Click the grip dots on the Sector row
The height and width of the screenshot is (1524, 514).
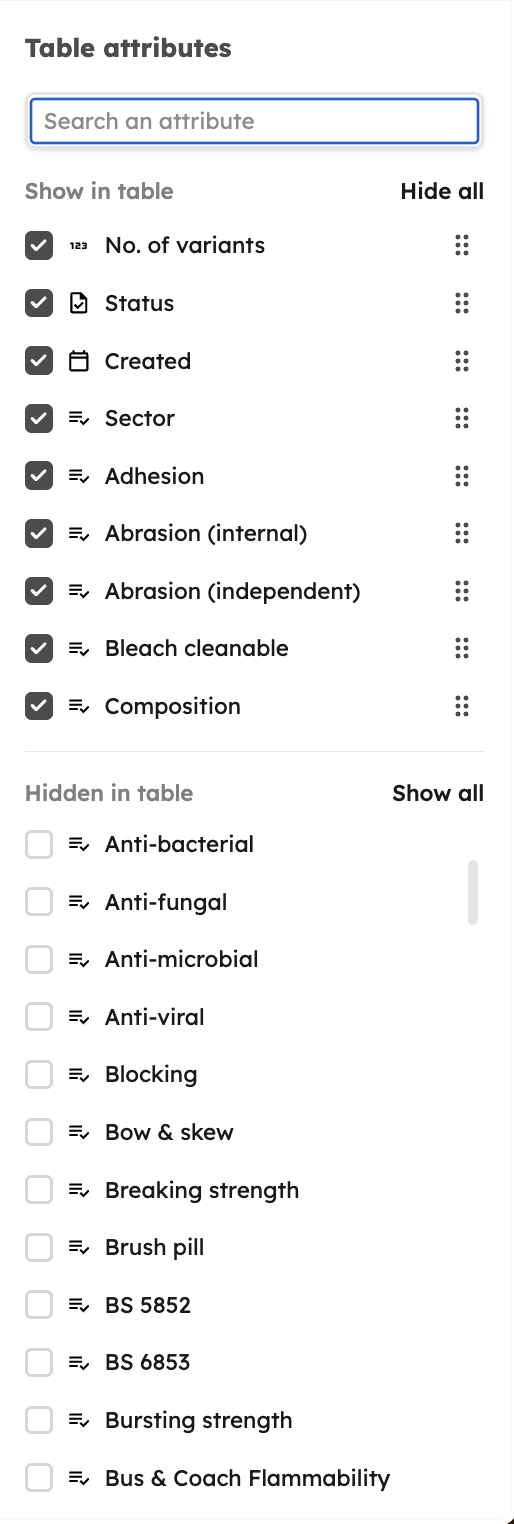pyautogui.click(x=461, y=419)
